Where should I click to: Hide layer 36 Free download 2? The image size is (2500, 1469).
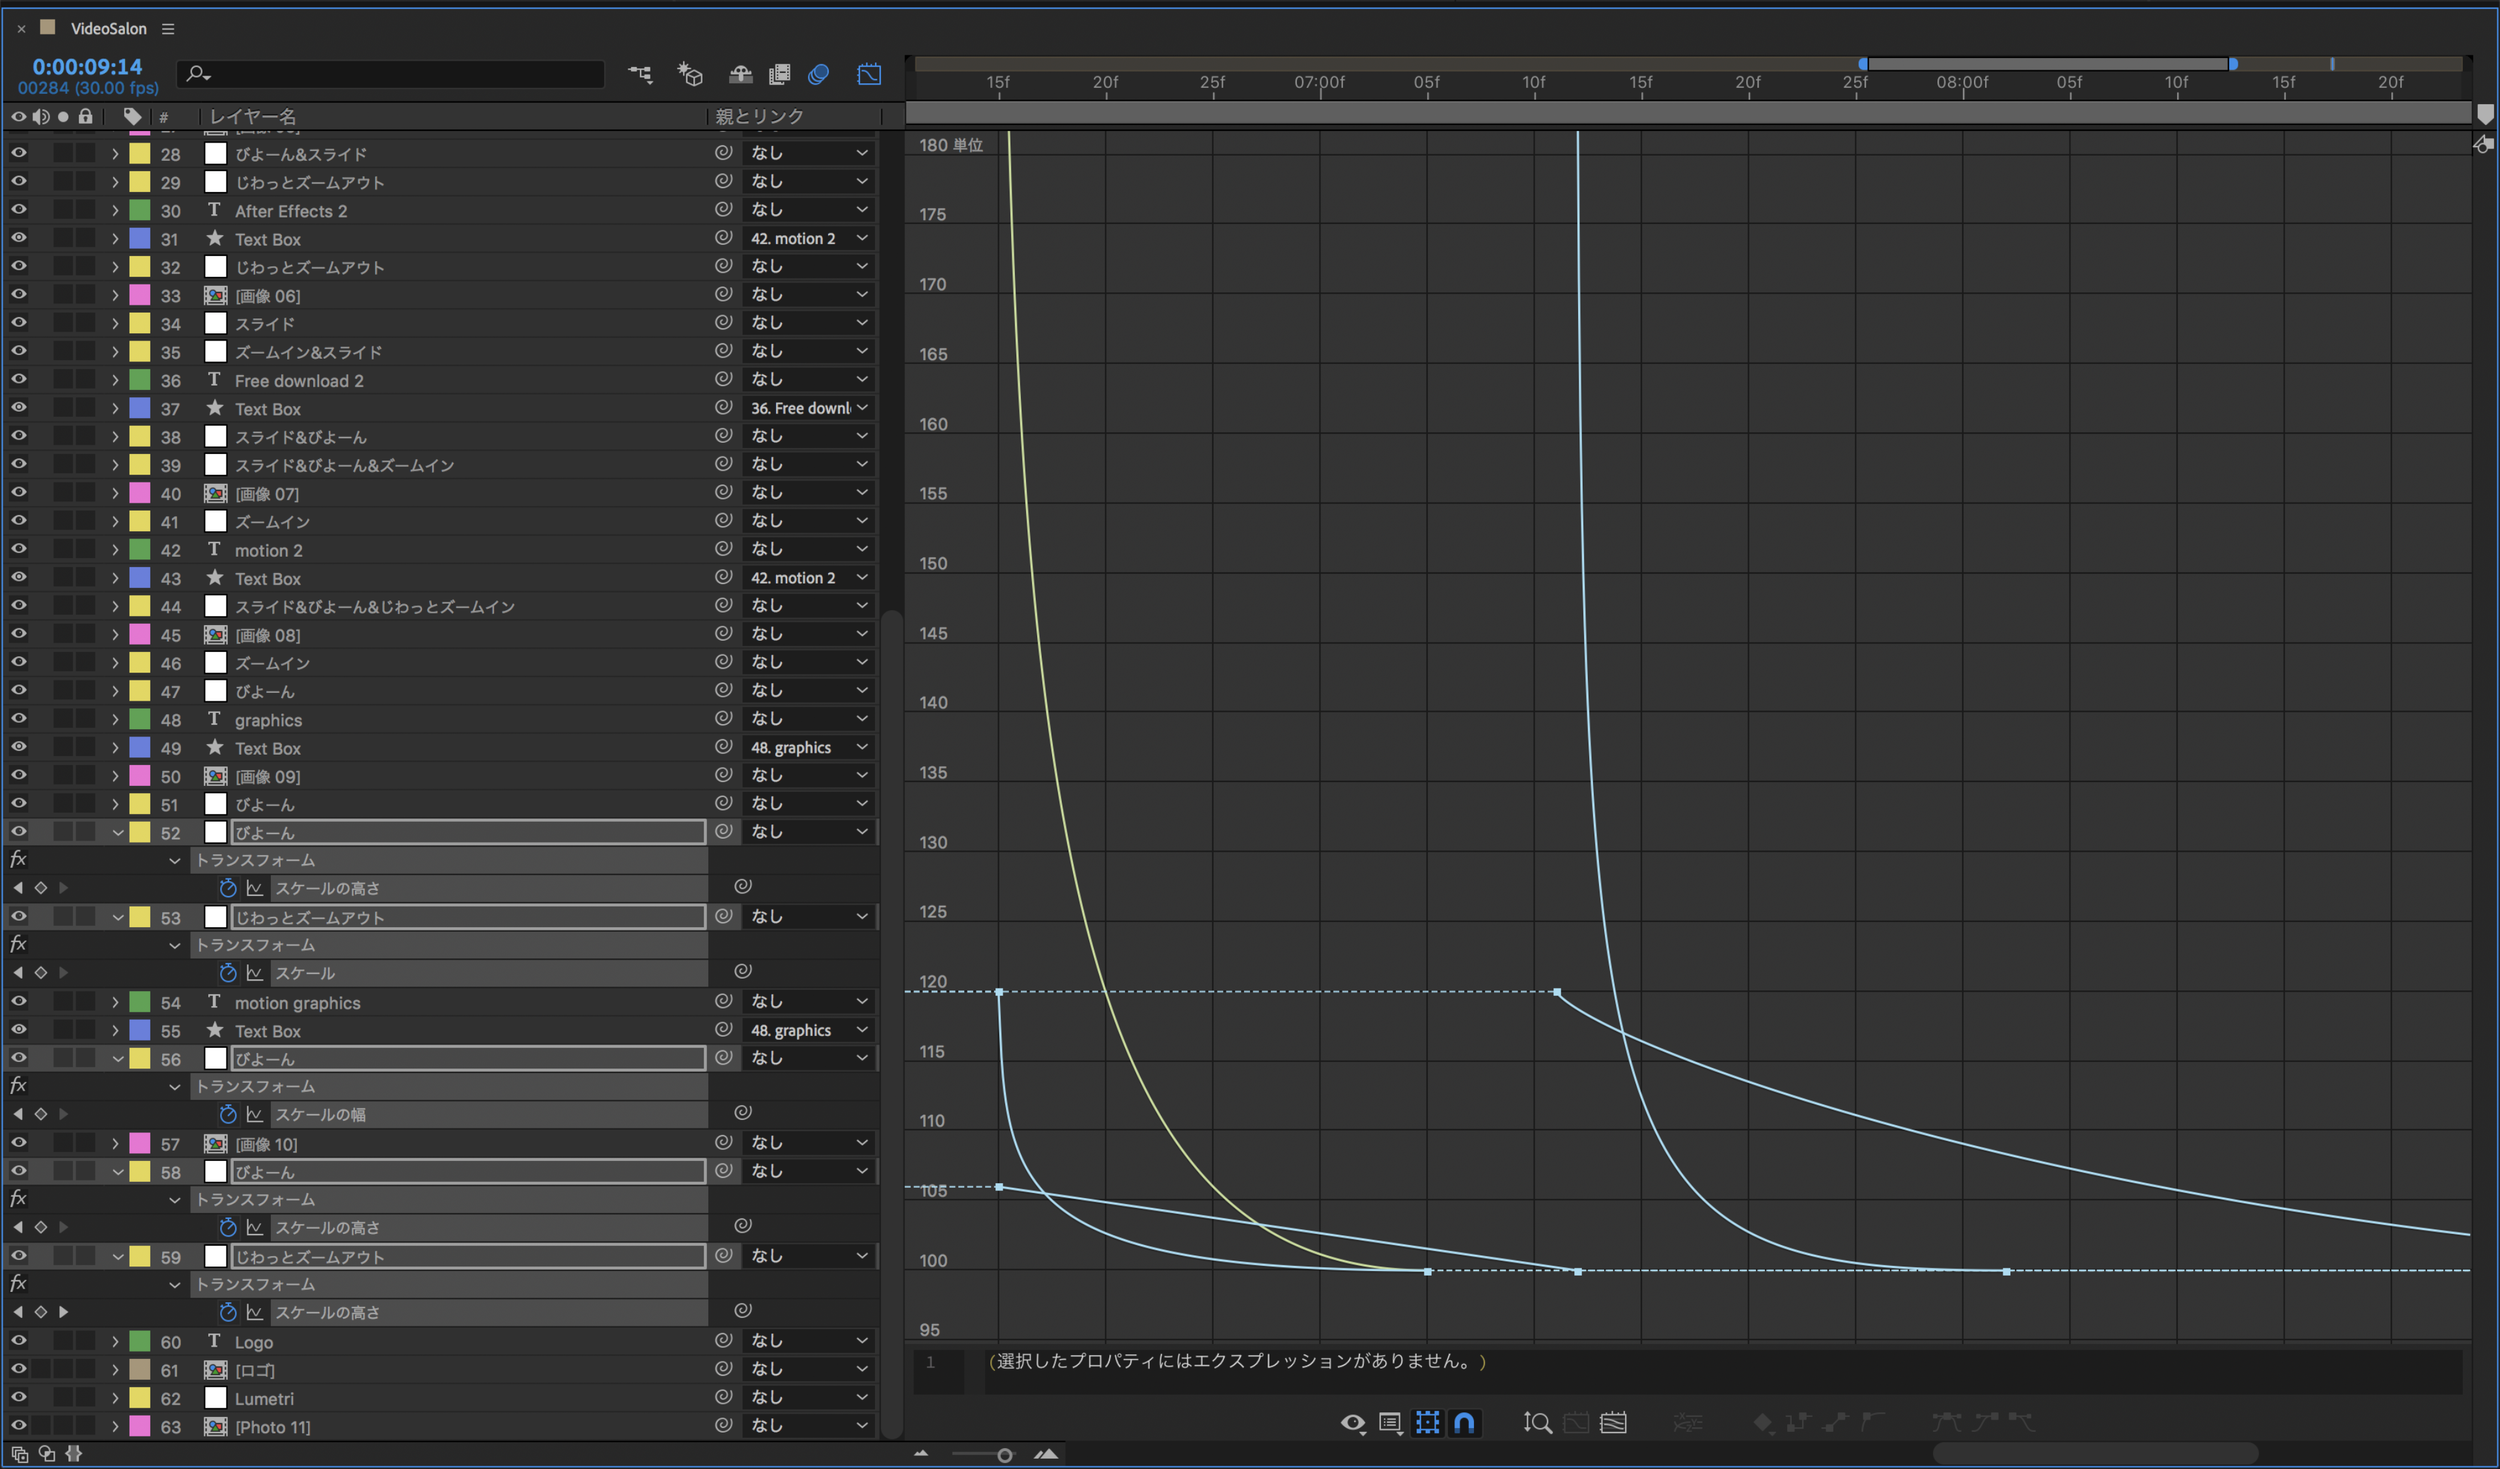pos(18,380)
